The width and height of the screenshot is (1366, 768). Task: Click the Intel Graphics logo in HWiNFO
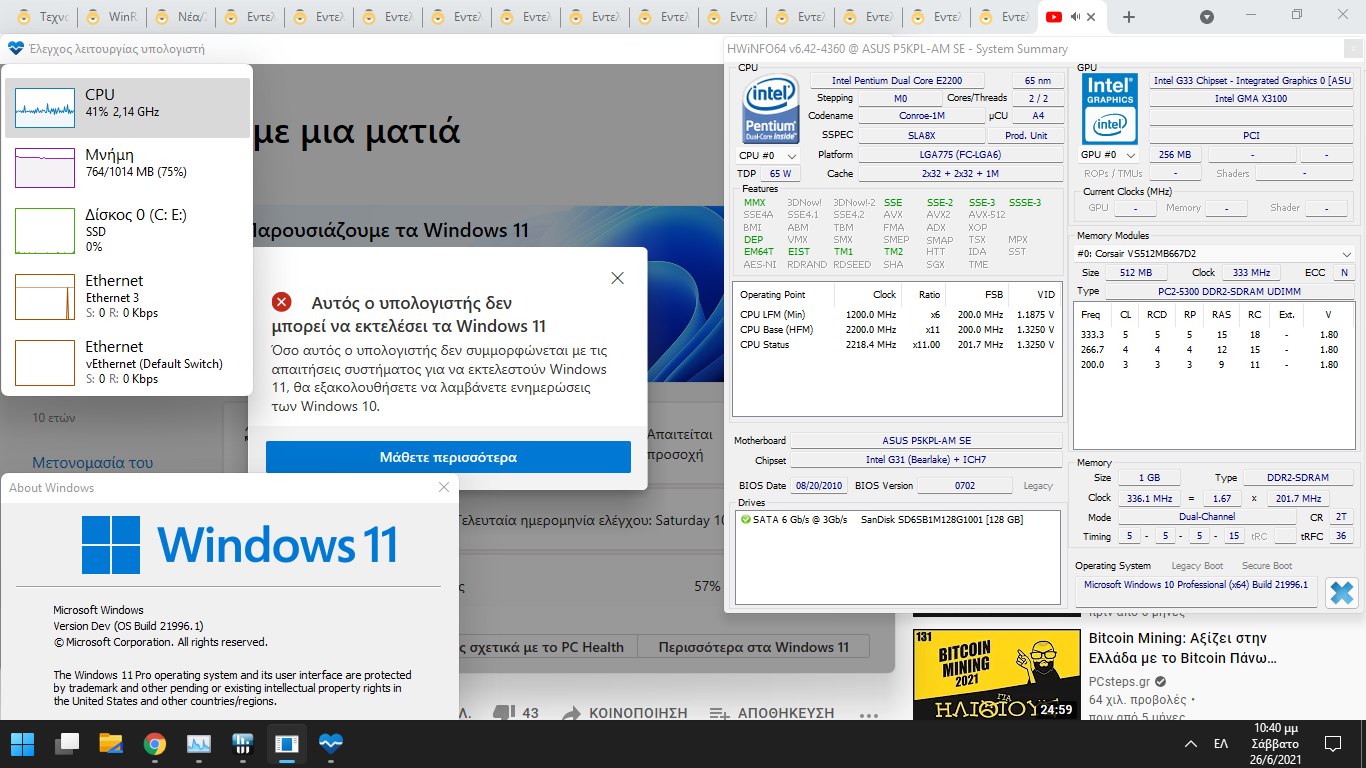[x=1110, y=109]
